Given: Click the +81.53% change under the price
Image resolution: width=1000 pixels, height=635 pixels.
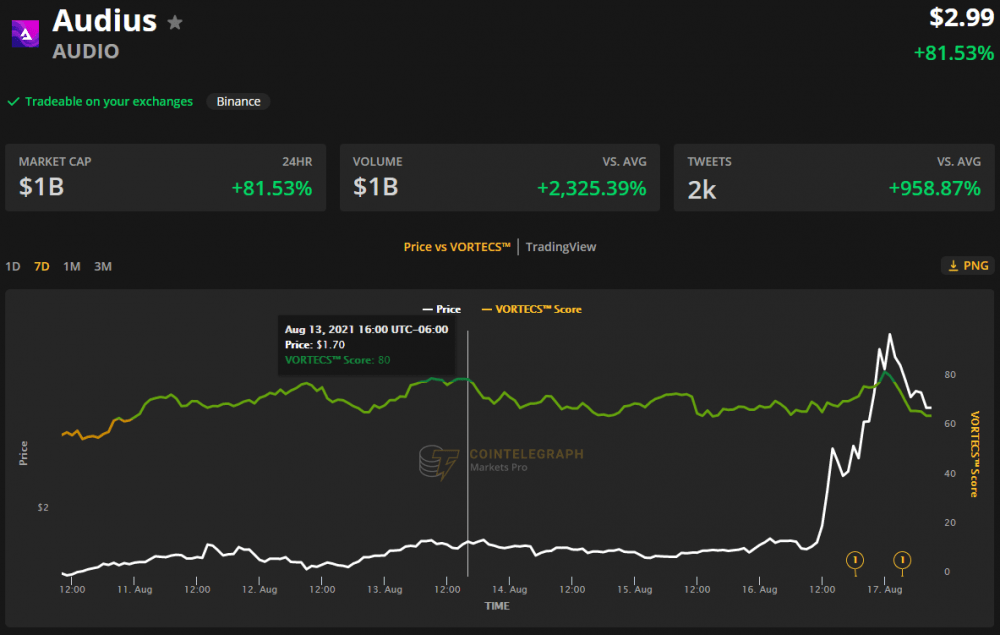Looking at the screenshot, I should click(x=954, y=53).
